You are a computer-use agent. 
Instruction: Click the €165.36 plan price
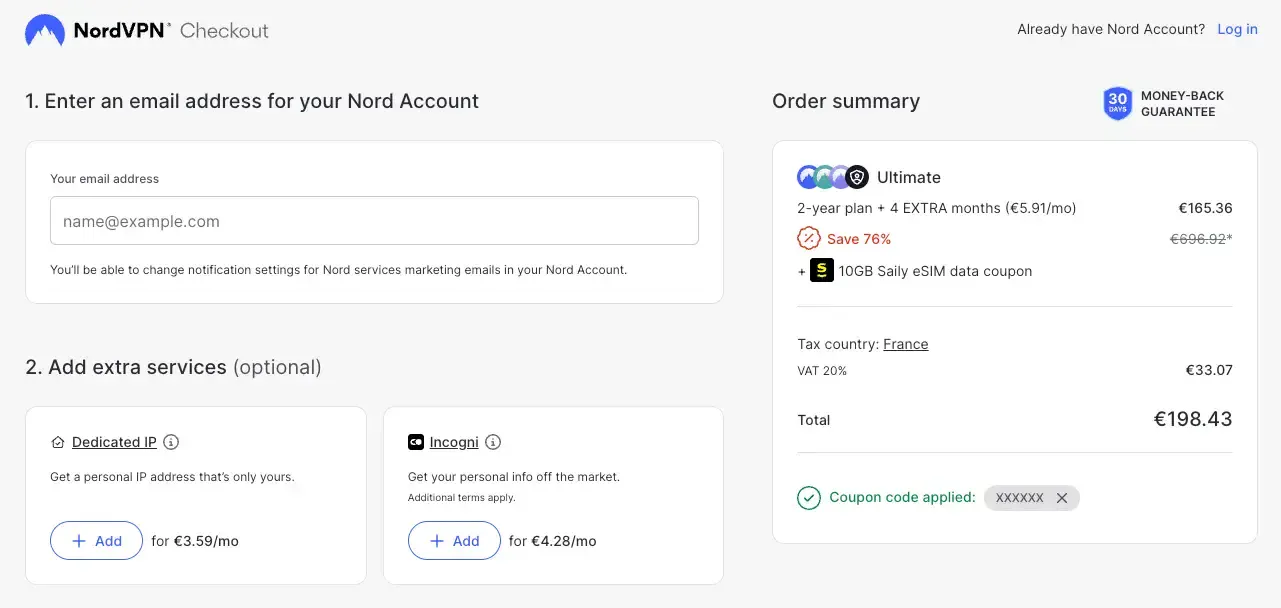[1205, 208]
